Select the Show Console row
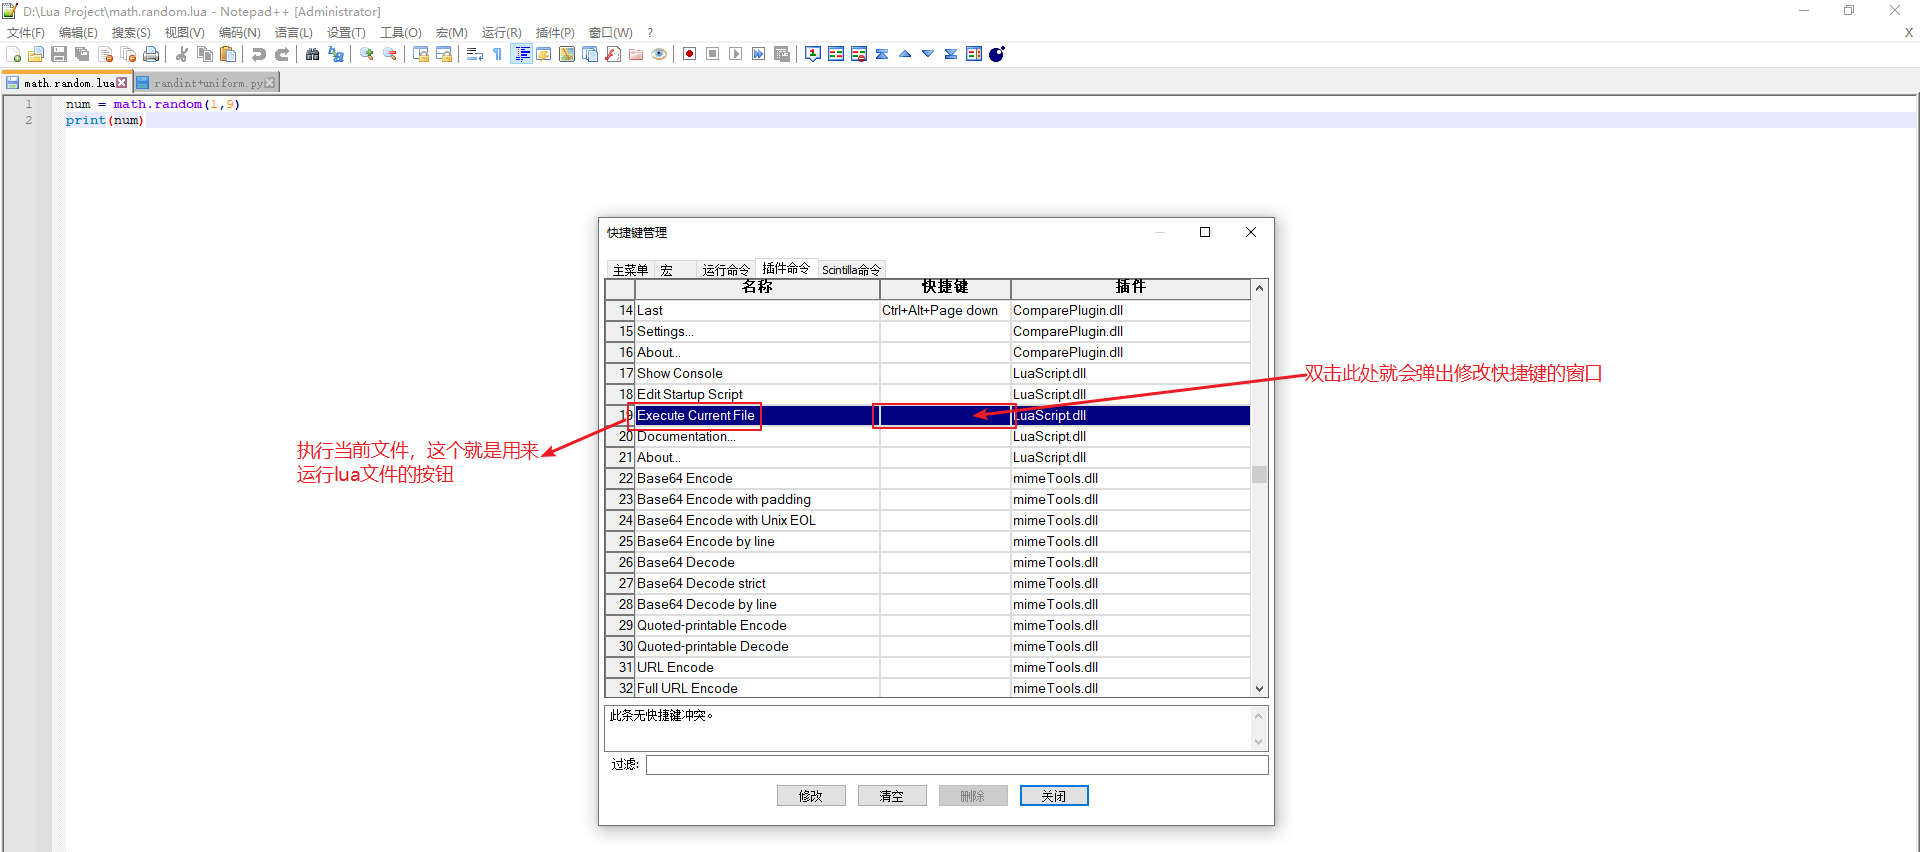Viewport: 1920px width, 852px height. (x=928, y=373)
